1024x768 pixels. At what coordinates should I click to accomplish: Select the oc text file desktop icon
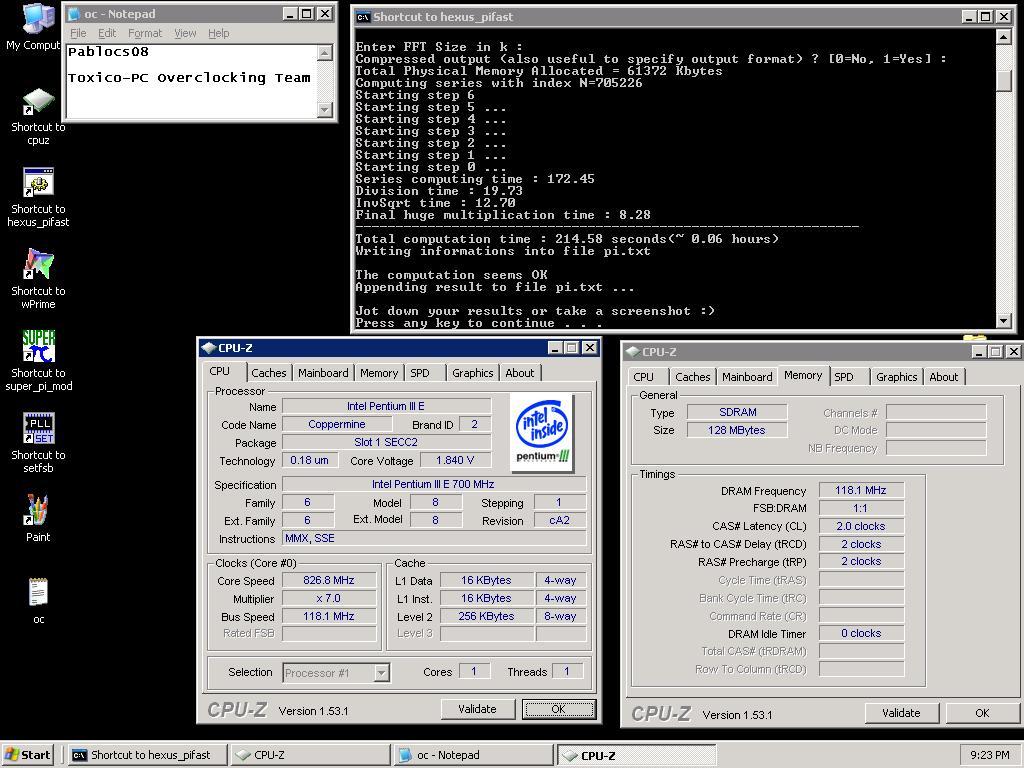pos(38,601)
